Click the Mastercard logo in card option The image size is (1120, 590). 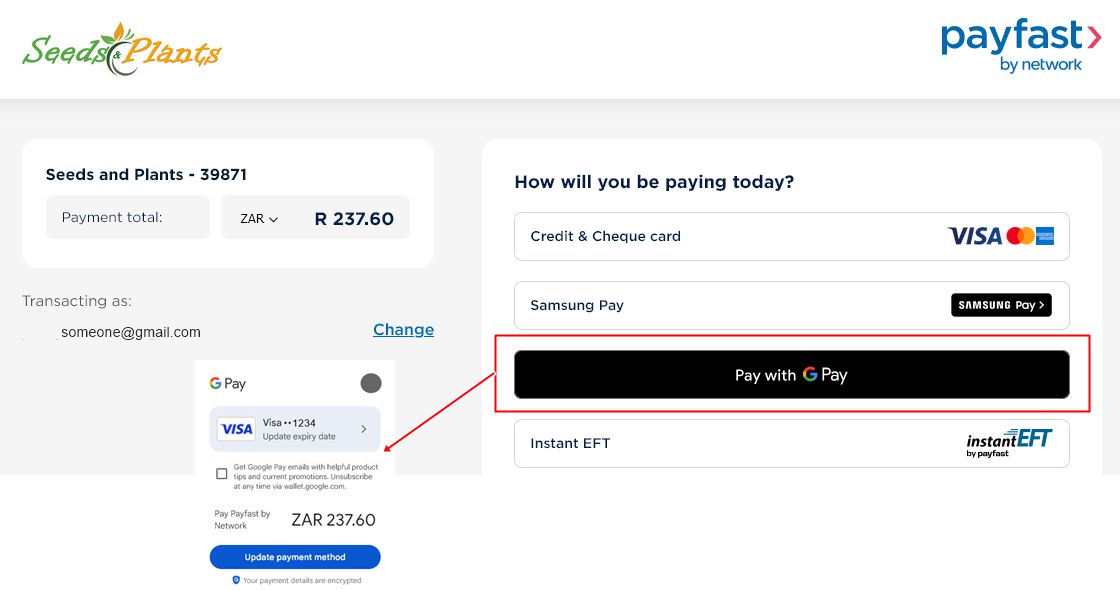pos(1020,236)
